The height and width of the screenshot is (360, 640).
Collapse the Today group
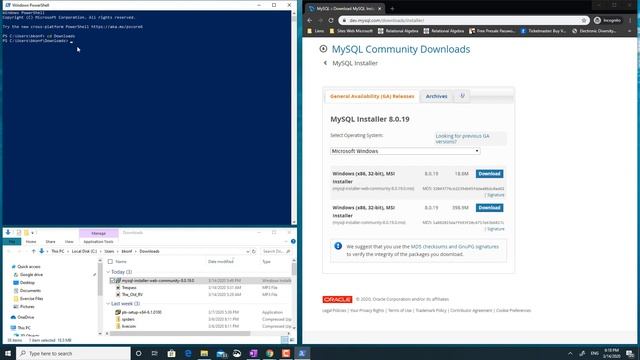coord(108,272)
